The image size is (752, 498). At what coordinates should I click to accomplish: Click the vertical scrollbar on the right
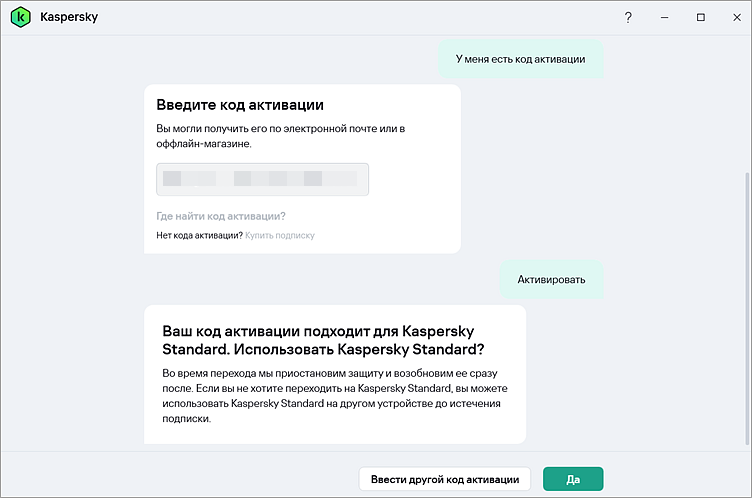[x=747, y=307]
